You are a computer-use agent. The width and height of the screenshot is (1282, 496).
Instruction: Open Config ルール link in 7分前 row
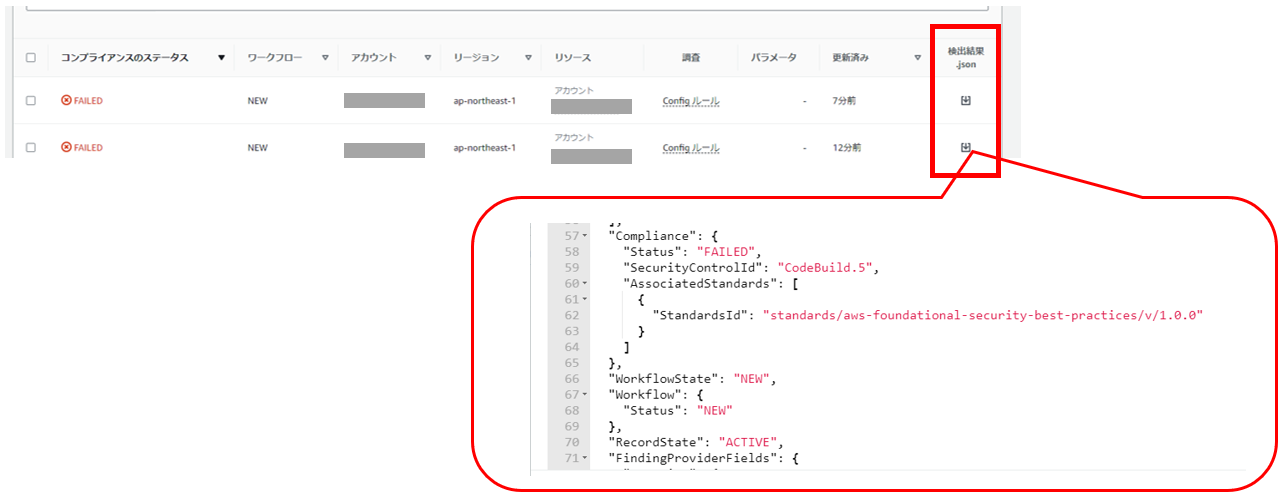[x=691, y=101]
